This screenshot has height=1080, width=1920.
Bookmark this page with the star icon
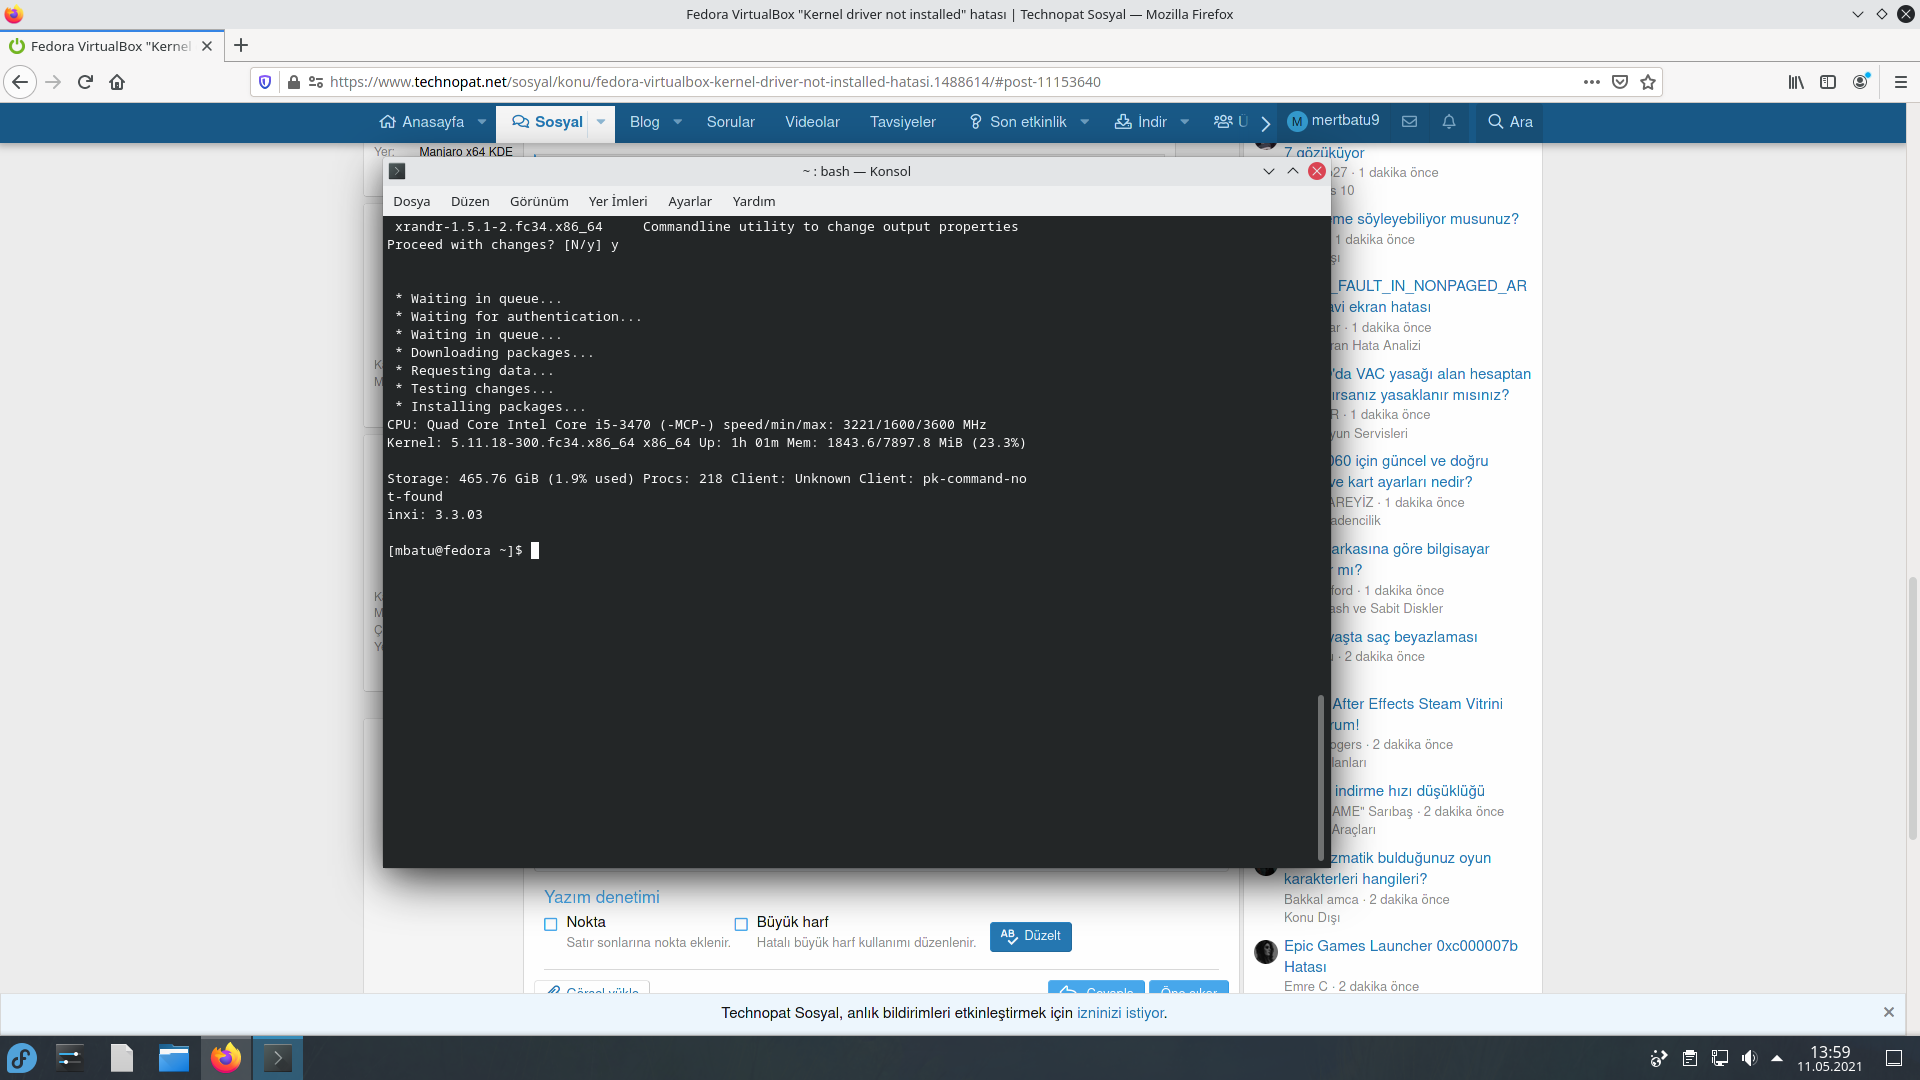pyautogui.click(x=1648, y=82)
